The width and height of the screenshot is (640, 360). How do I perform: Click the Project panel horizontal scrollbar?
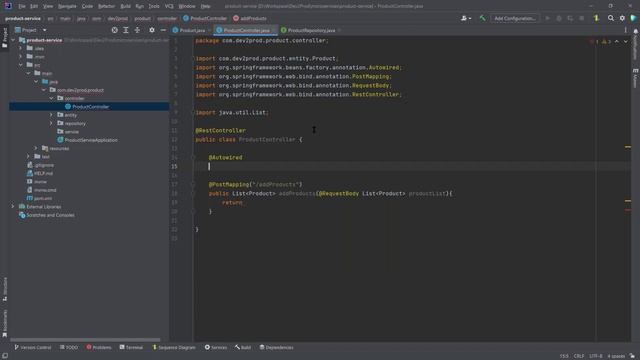pyautogui.click(x=85, y=340)
